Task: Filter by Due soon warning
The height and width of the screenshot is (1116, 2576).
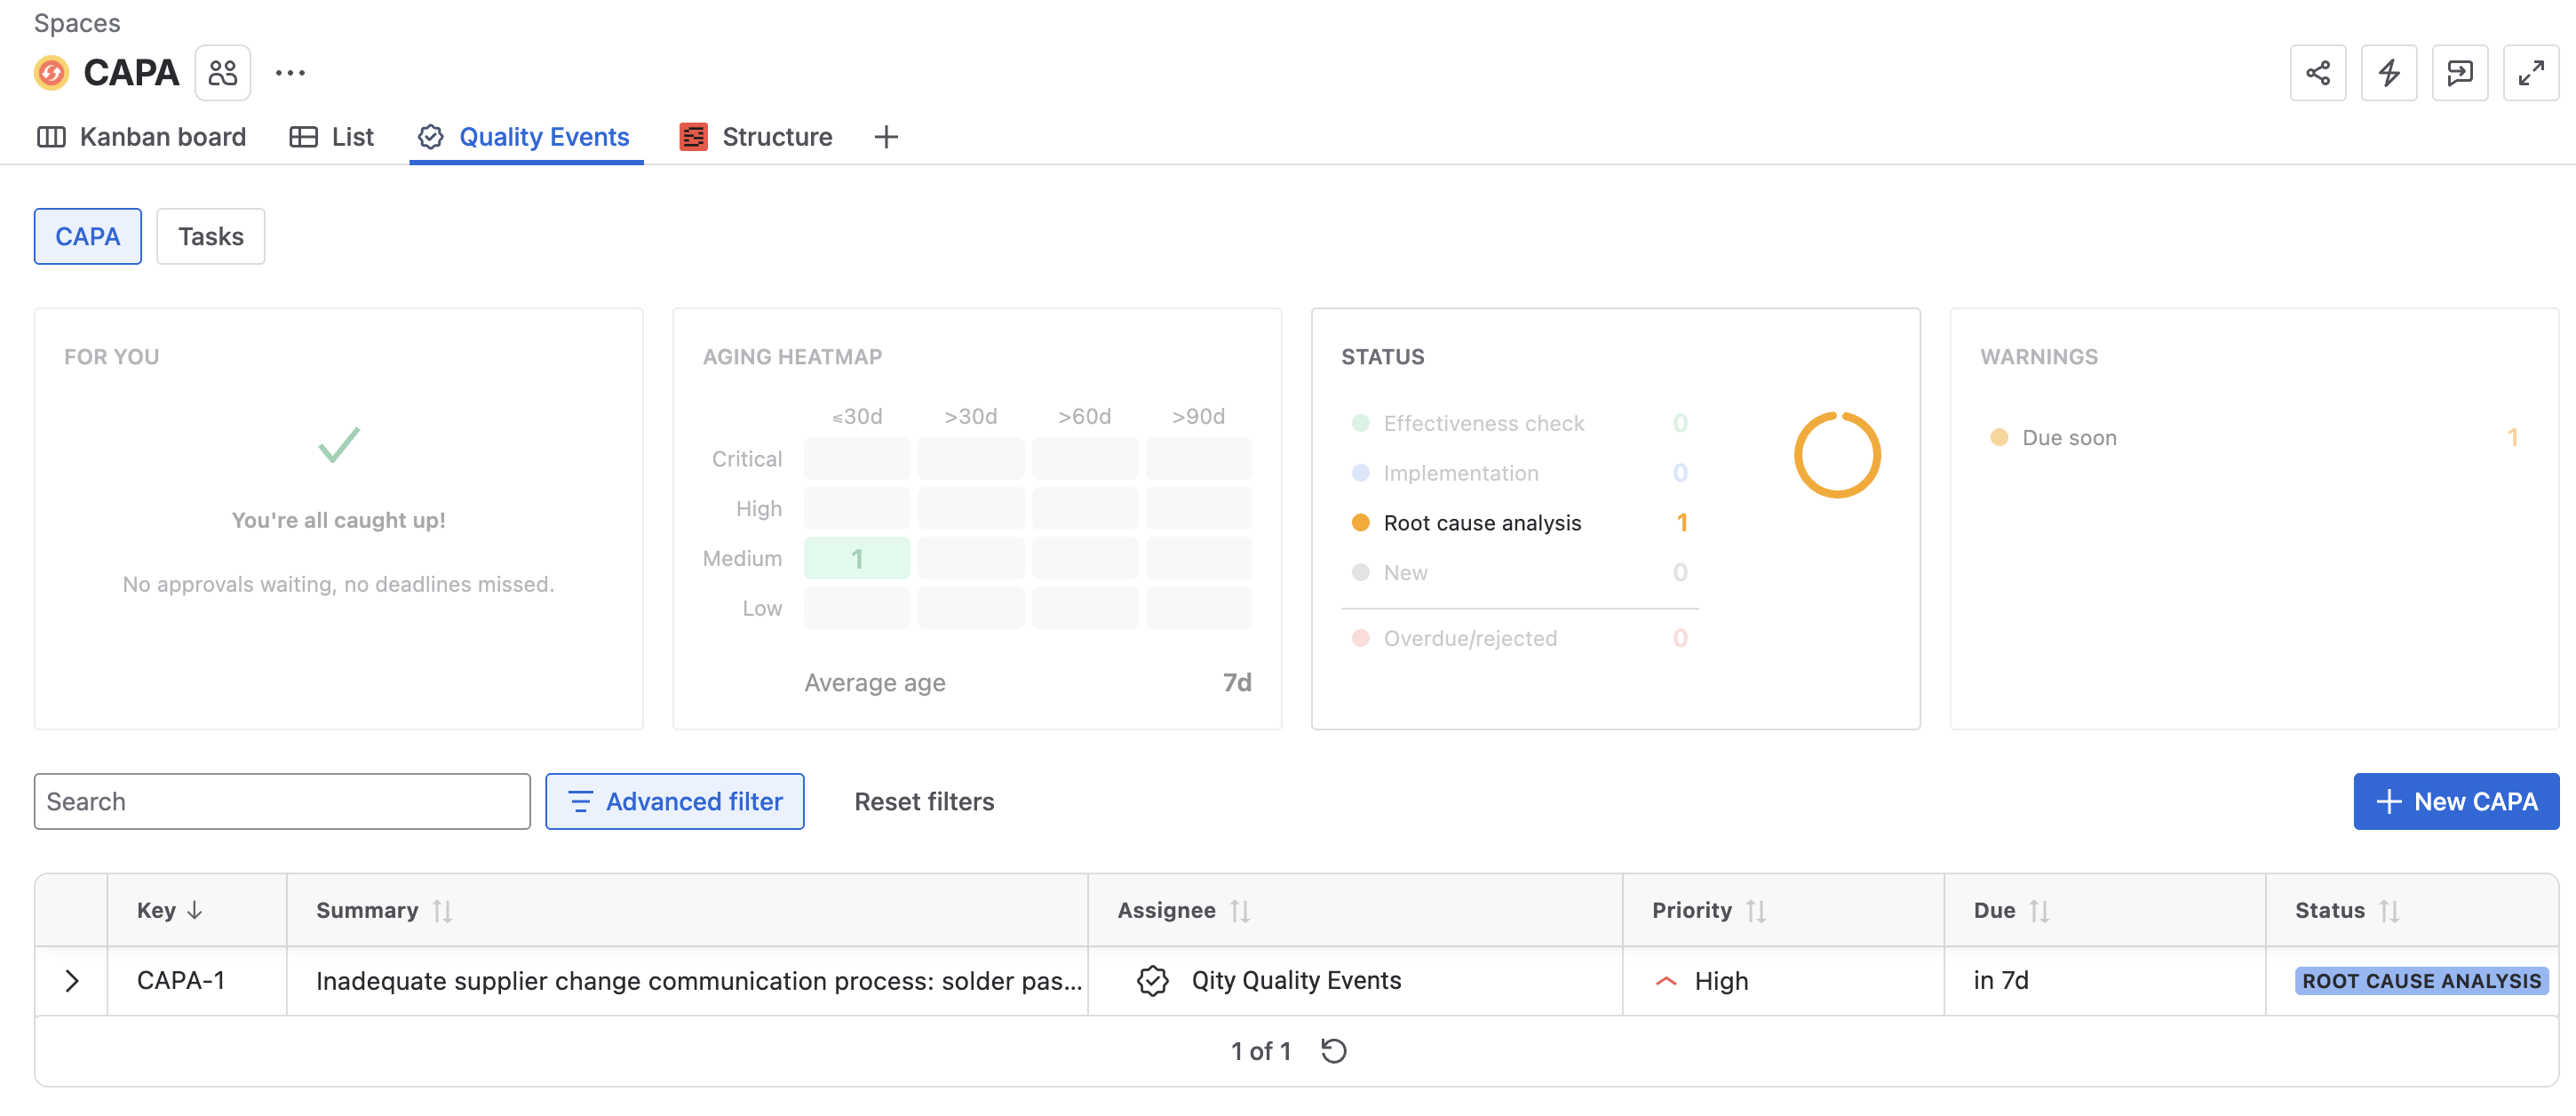Action: pyautogui.click(x=2254, y=437)
